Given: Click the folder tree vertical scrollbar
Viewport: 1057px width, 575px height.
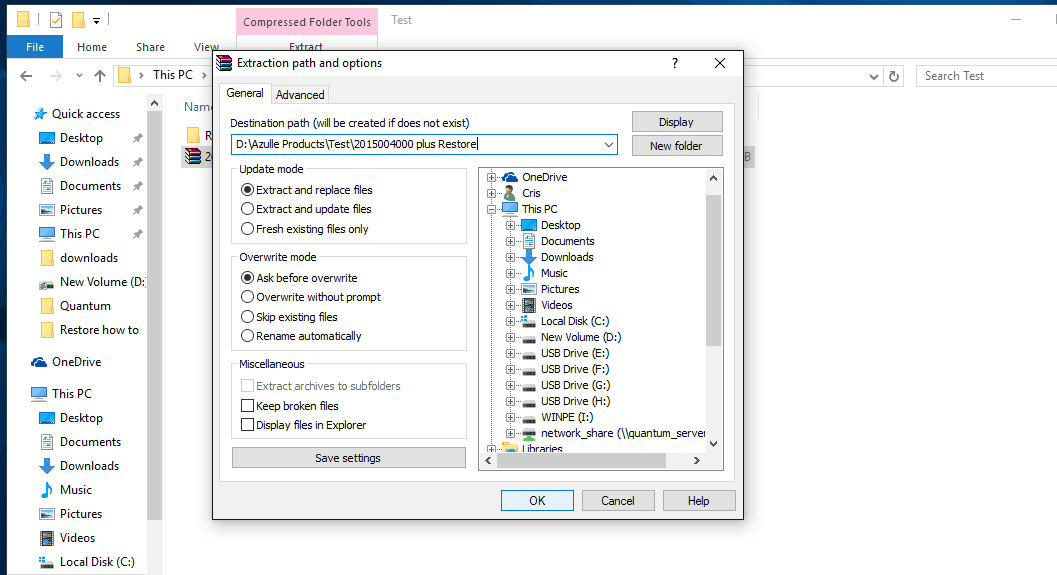Looking at the screenshot, I should (x=713, y=270).
